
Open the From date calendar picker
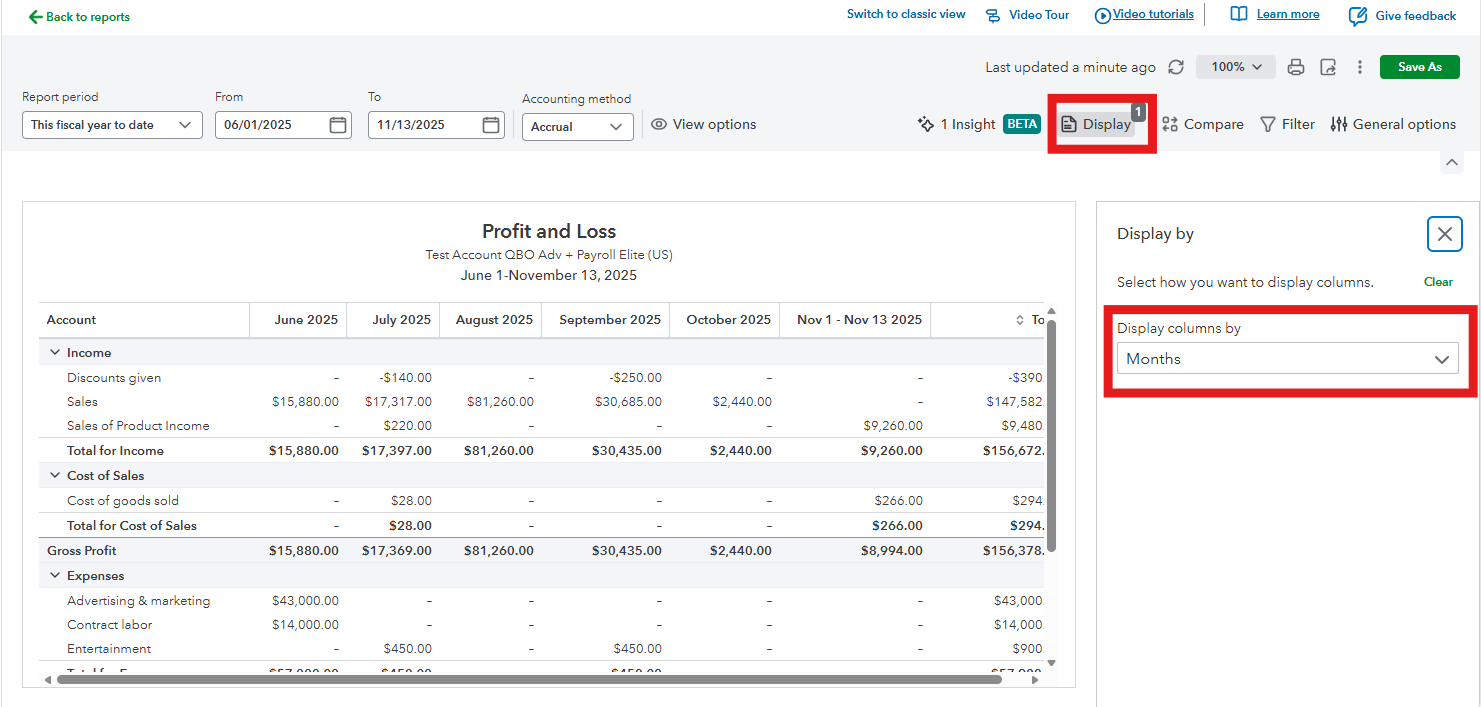[x=338, y=125]
